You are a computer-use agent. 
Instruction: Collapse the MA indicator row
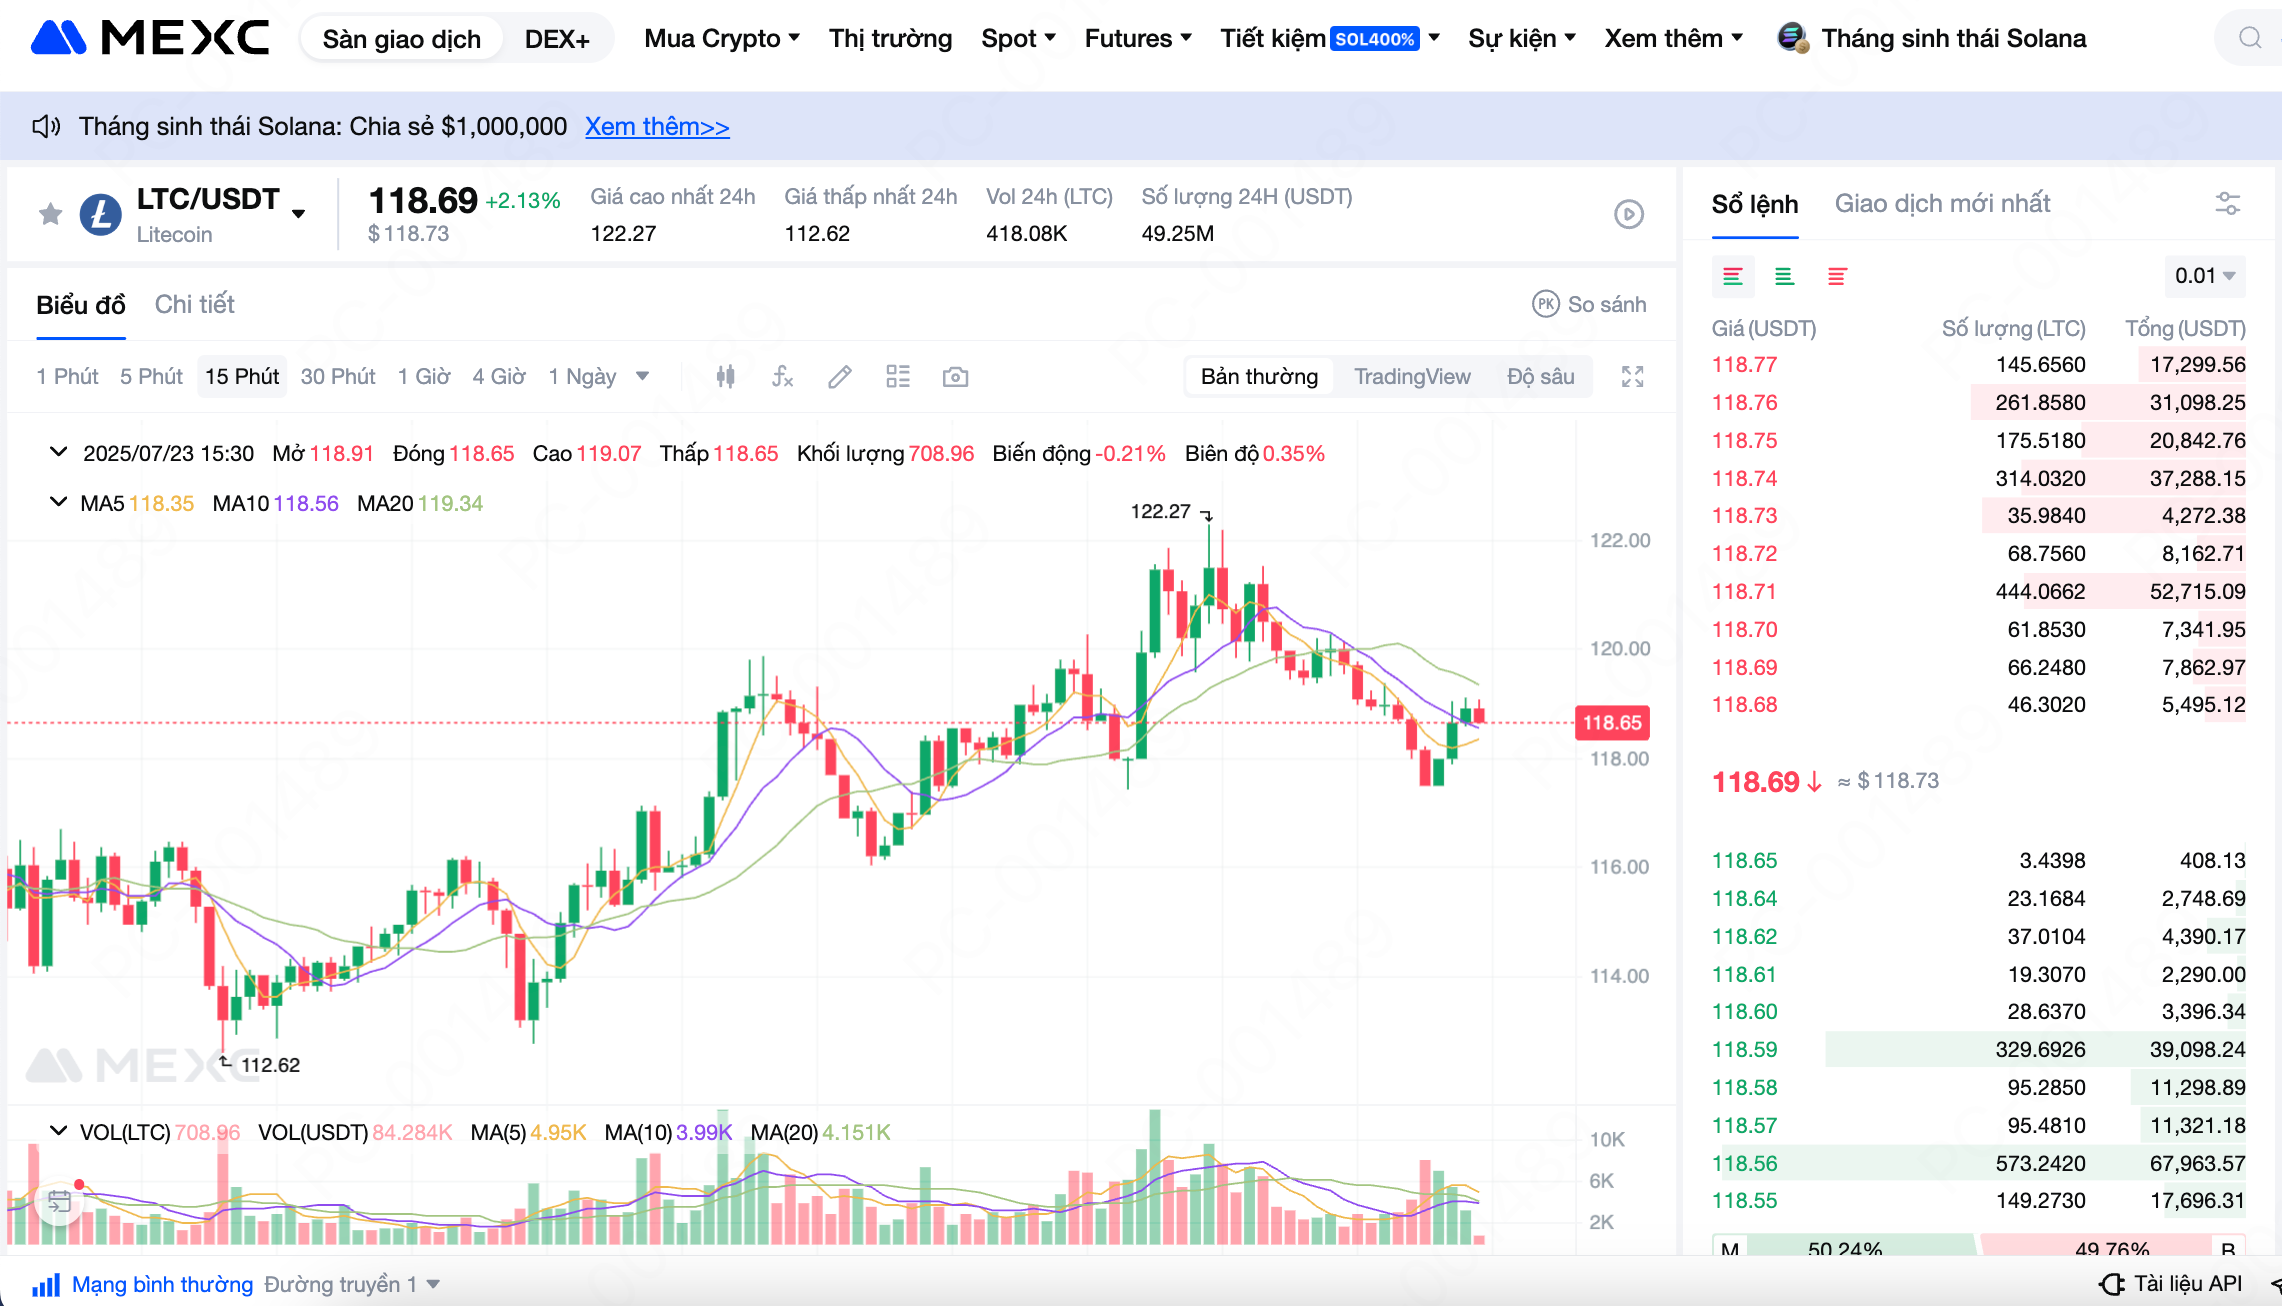coord(59,502)
